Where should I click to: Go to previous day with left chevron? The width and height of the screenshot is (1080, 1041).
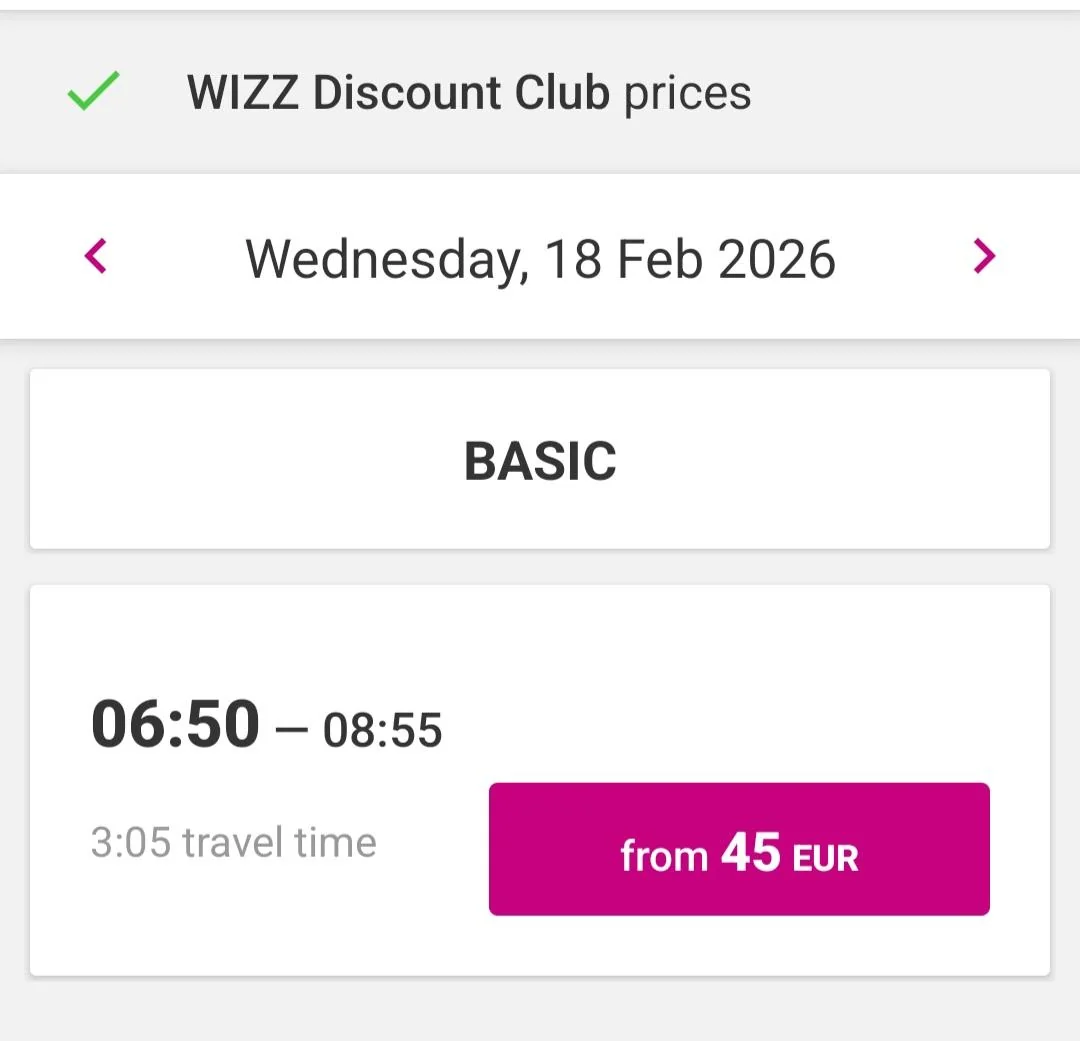[x=96, y=257]
